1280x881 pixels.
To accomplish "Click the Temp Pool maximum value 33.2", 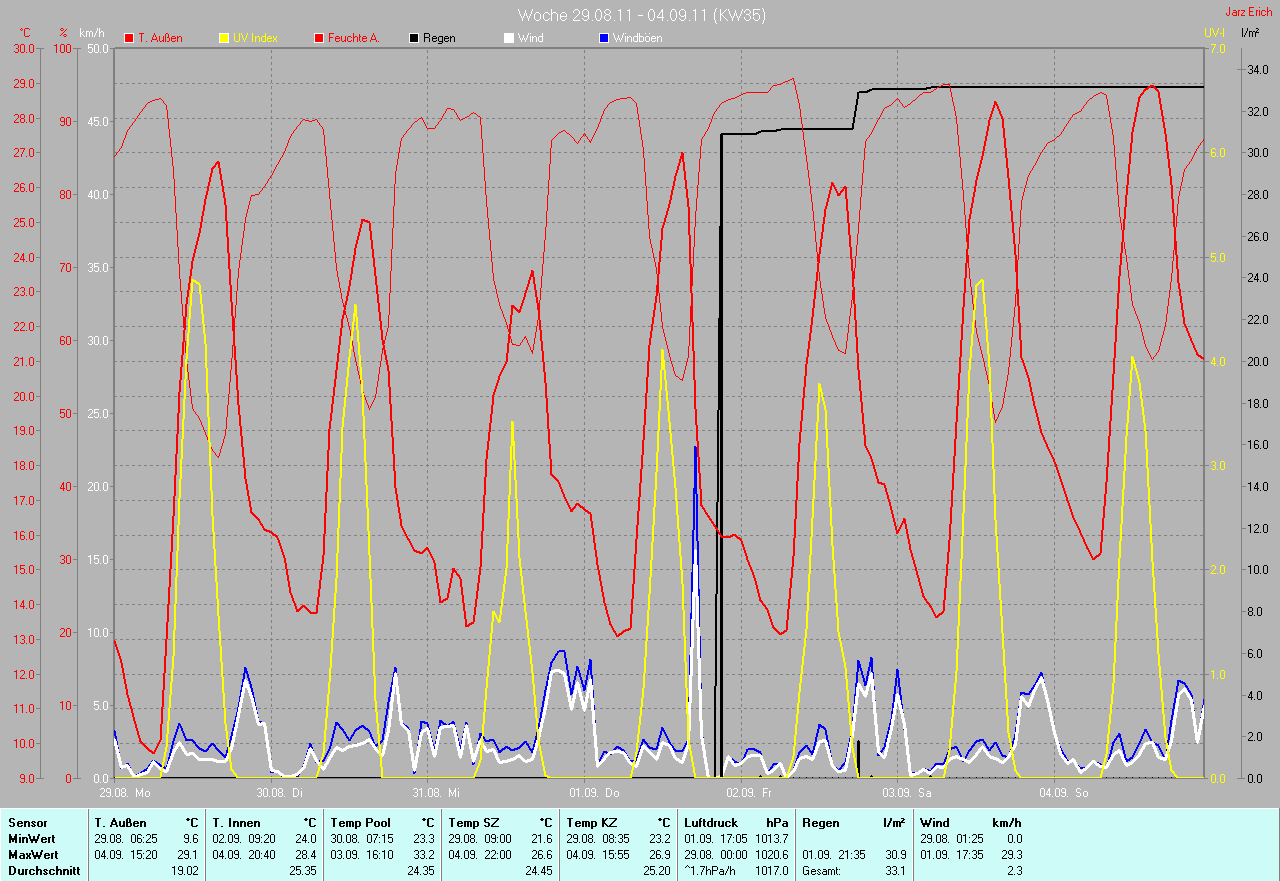I will point(422,855).
